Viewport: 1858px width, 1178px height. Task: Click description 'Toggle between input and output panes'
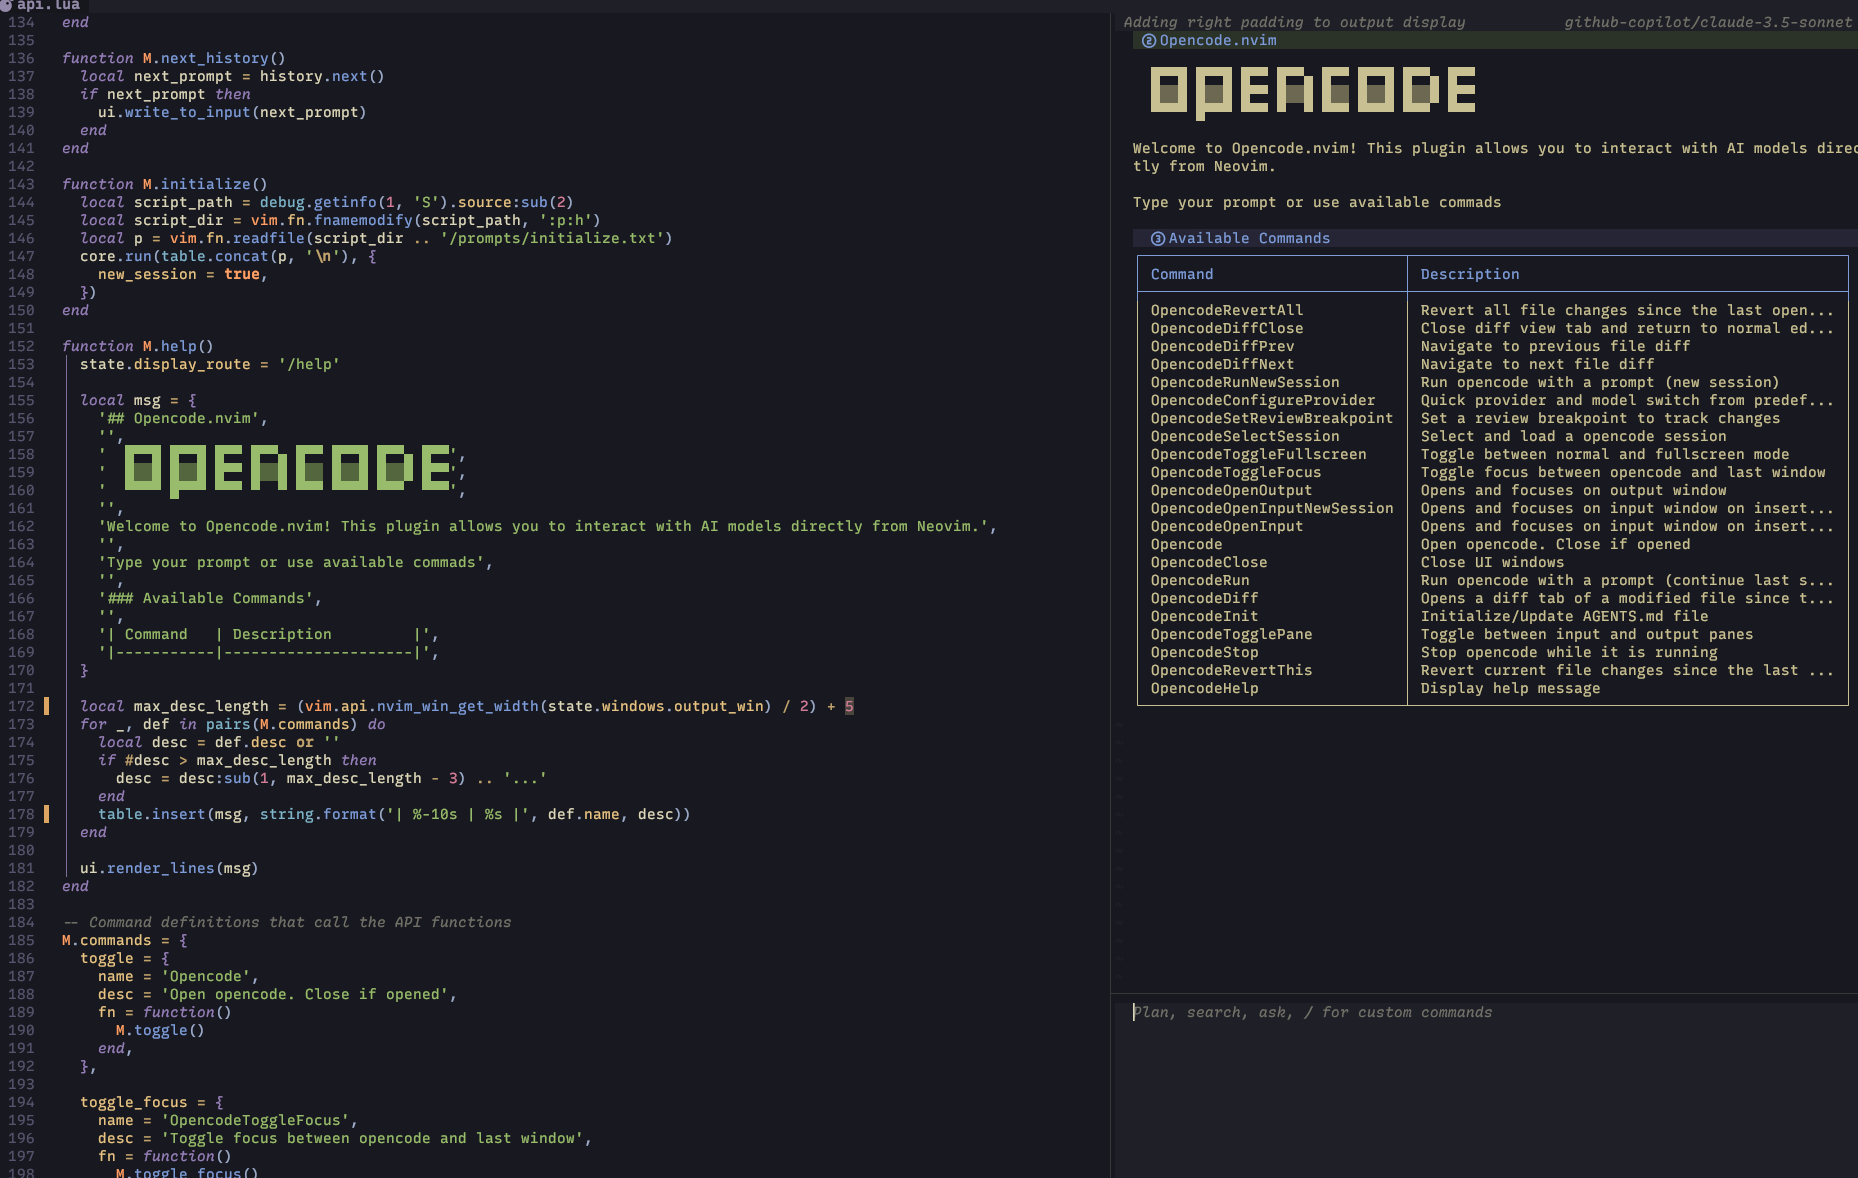pos(1587,634)
